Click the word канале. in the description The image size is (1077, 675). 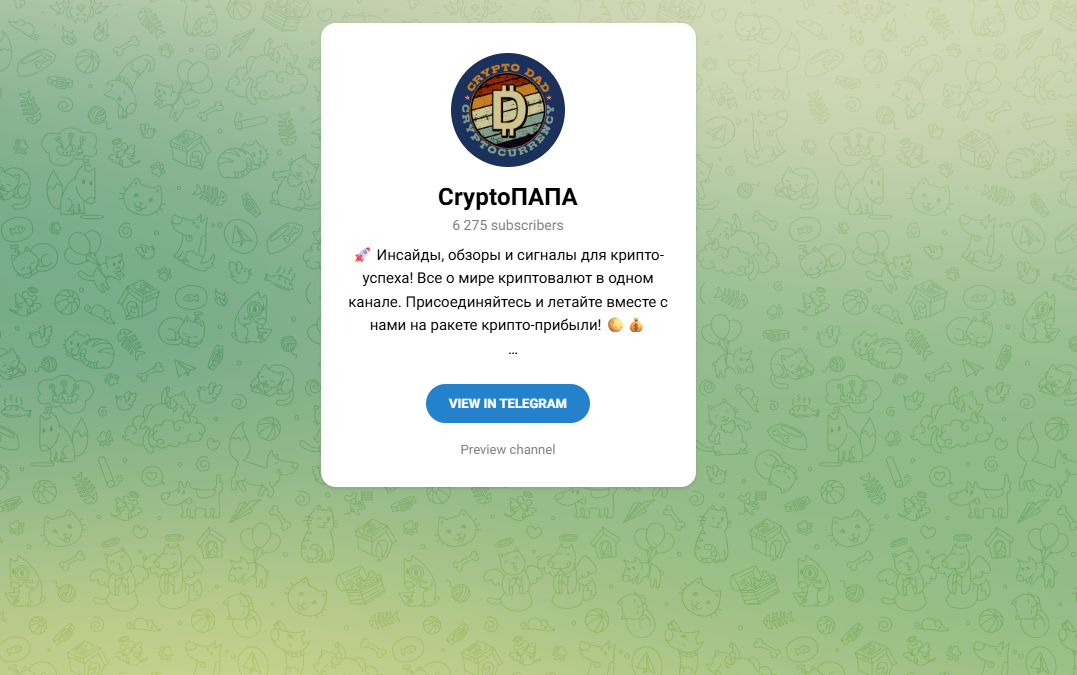(x=374, y=302)
